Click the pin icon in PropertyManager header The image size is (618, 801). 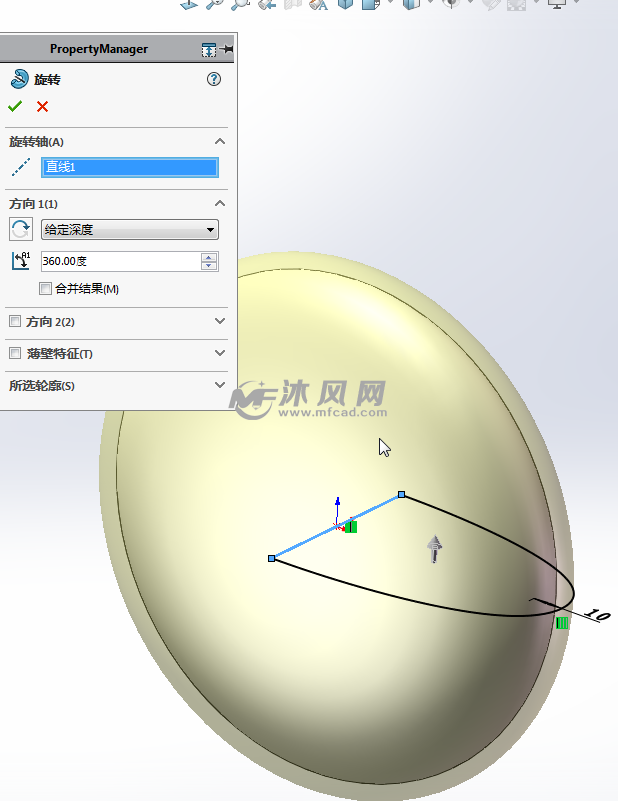(x=227, y=50)
